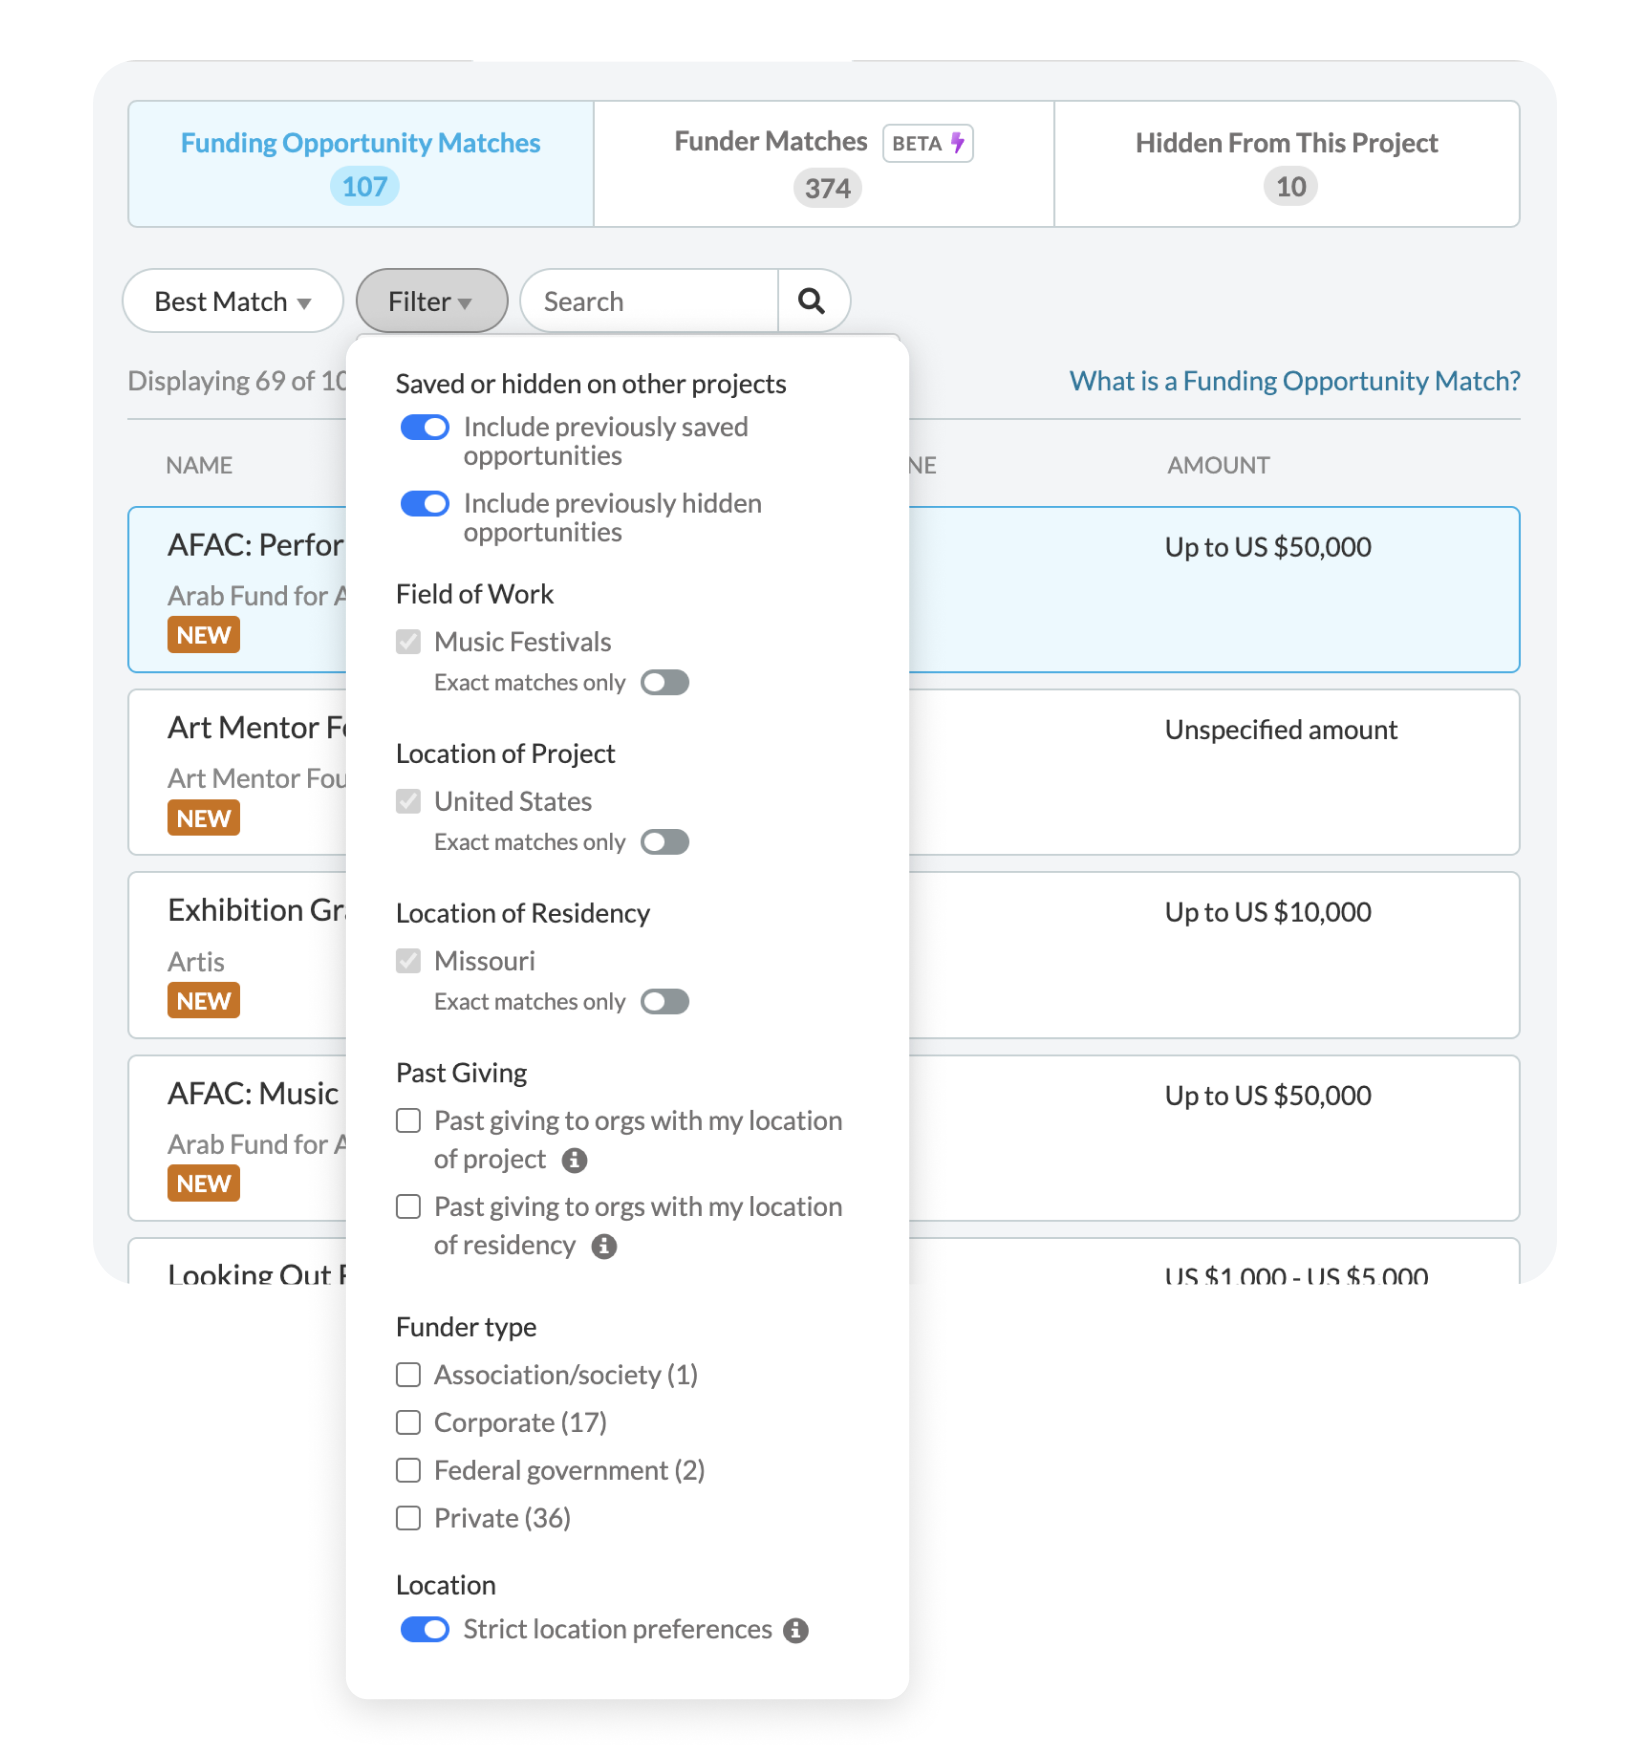
Task: Select the AFAC Performing opportunity row
Action: 1200,590
